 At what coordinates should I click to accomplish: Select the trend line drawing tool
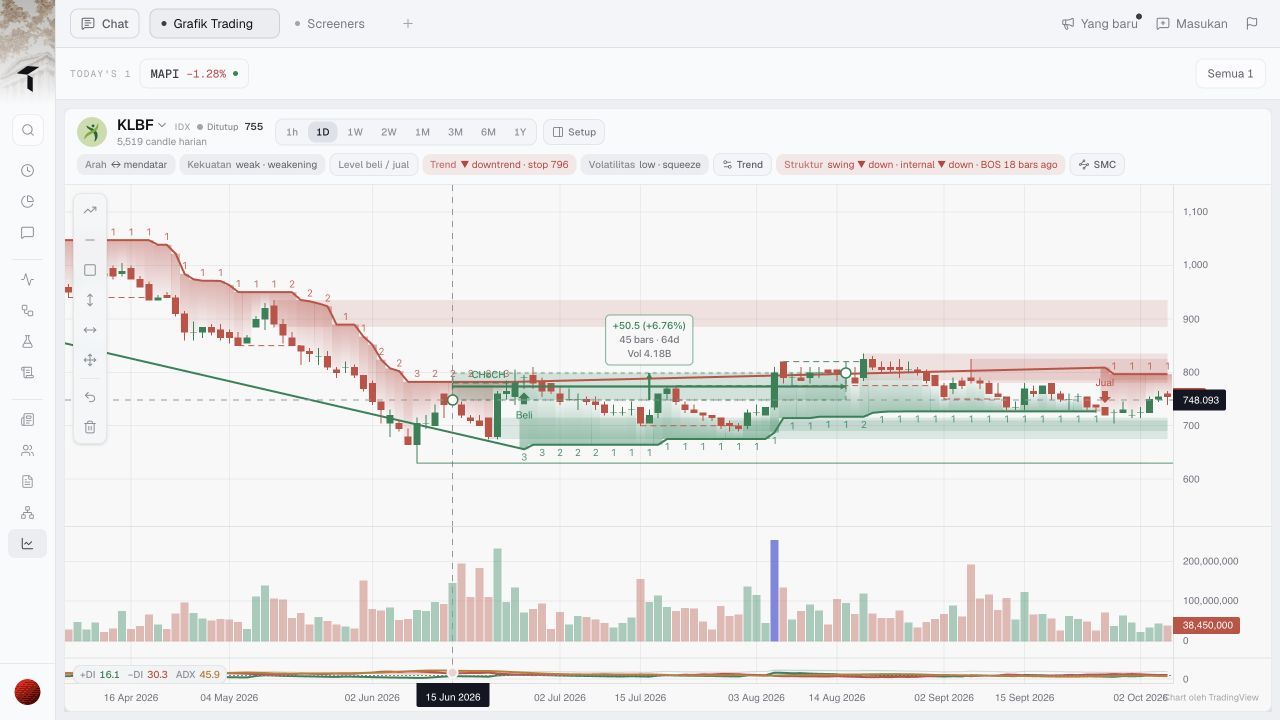tap(90, 210)
